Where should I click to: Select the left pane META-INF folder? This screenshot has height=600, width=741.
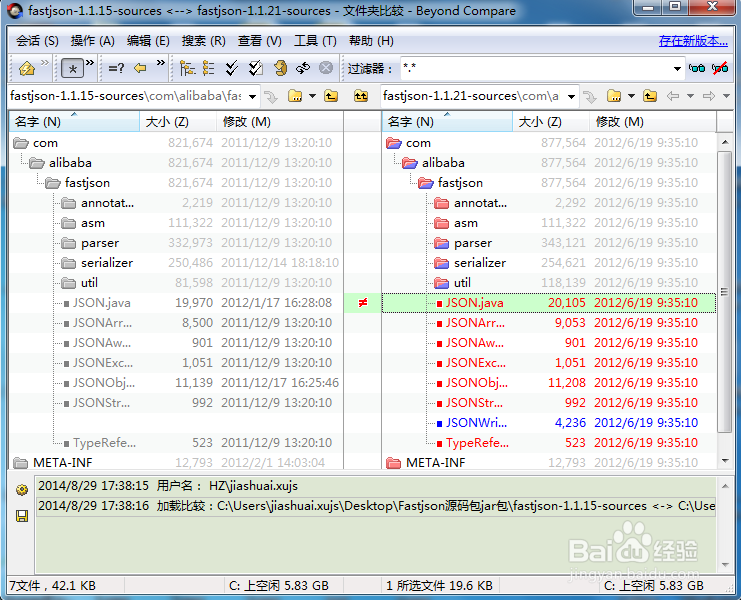pyautogui.click(x=62, y=463)
